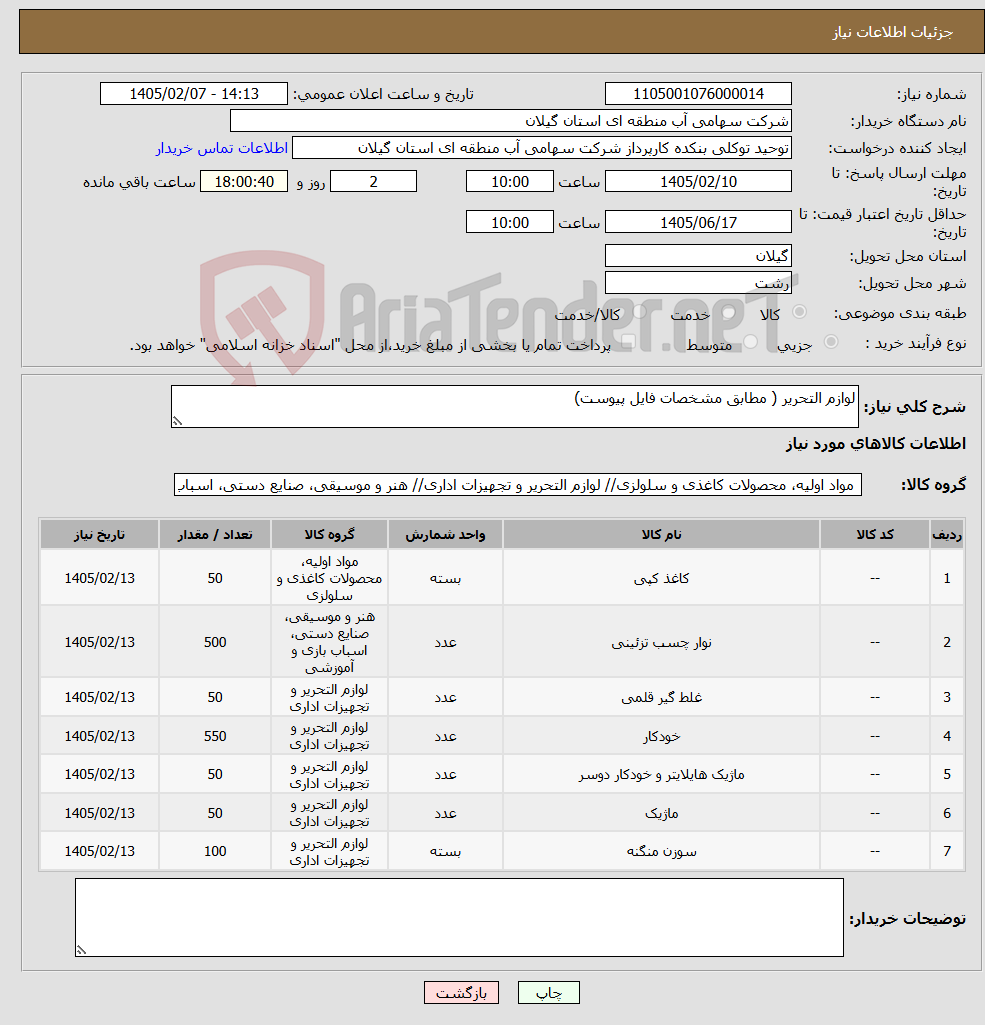Click the واحد شمارش column header
This screenshot has width=985, height=1025.
(445, 535)
